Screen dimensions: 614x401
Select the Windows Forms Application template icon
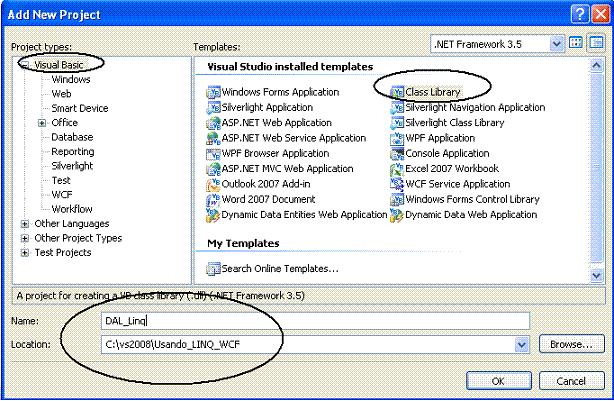(213, 92)
